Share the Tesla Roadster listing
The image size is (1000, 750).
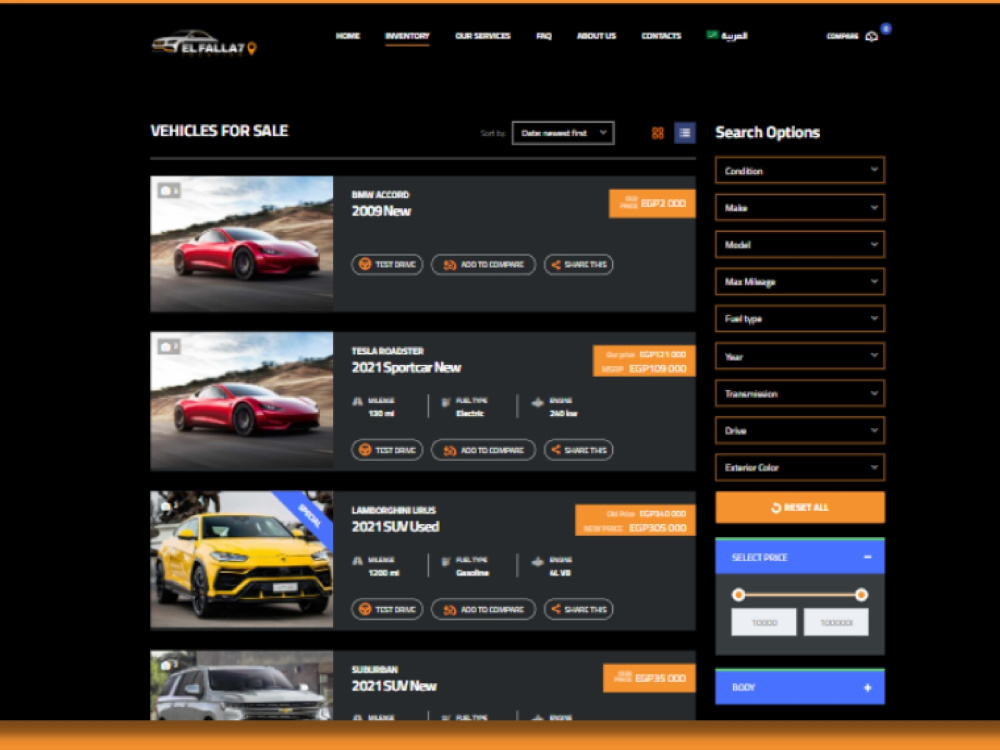(578, 450)
